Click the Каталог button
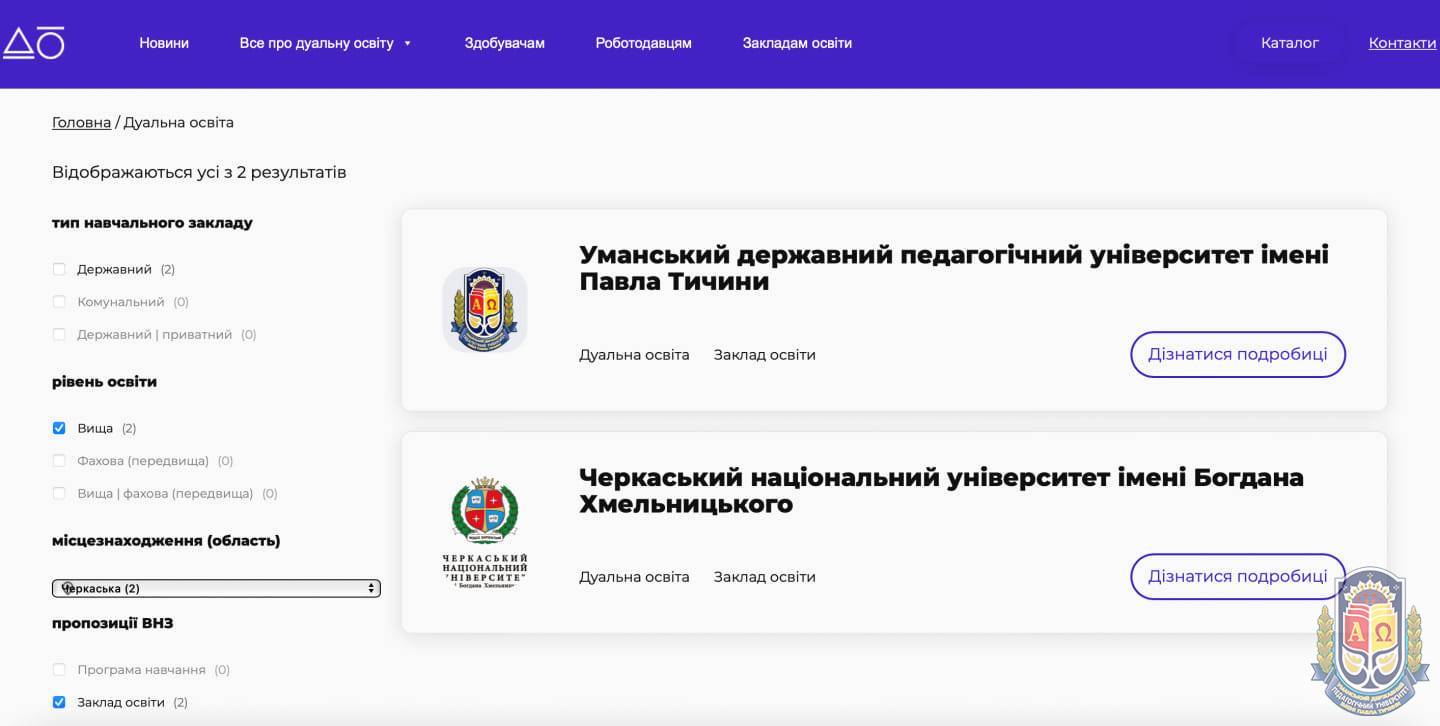Viewport: 1440px width, 726px height. [x=1289, y=43]
